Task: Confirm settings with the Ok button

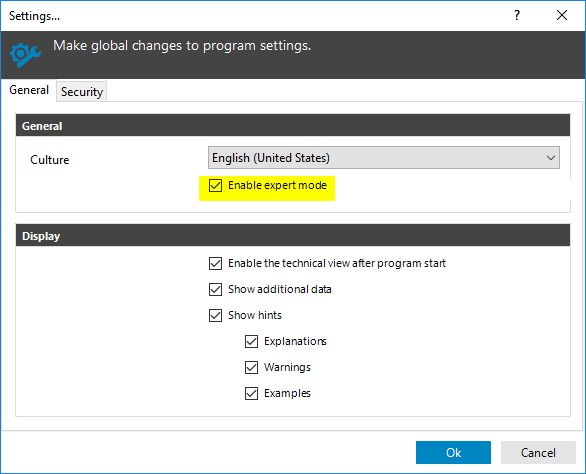Action: pos(453,453)
